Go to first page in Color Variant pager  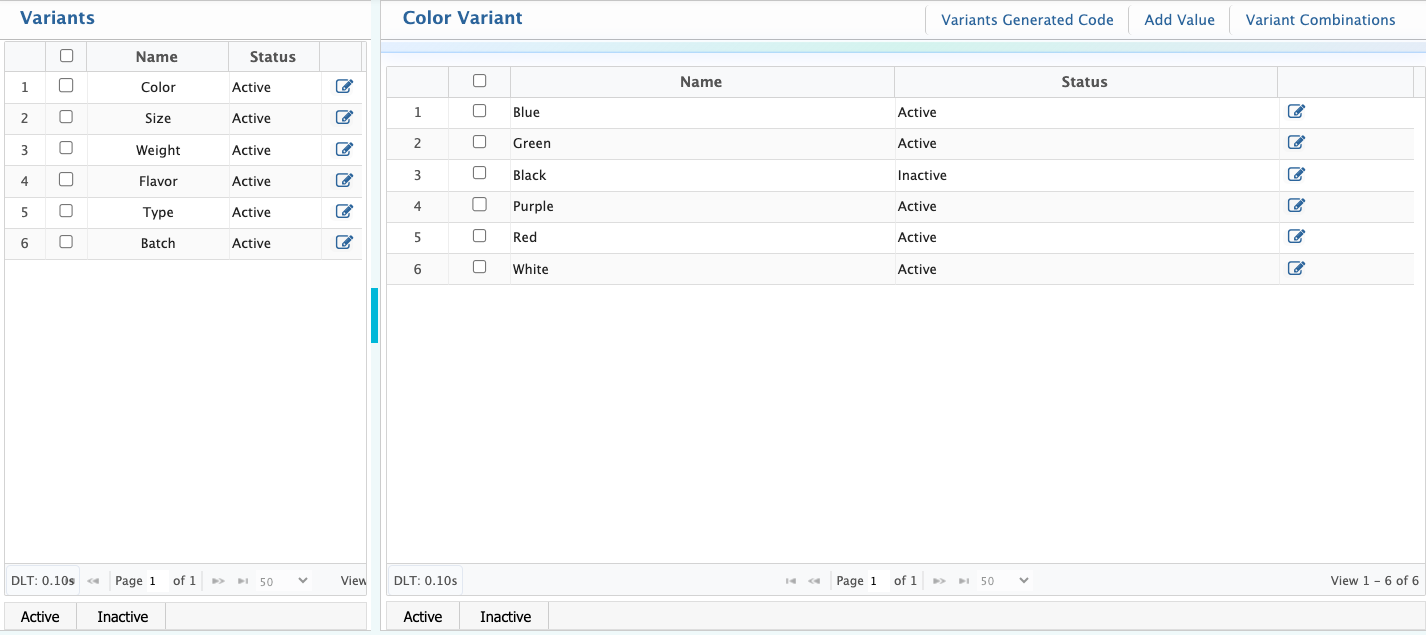pyautogui.click(x=791, y=581)
